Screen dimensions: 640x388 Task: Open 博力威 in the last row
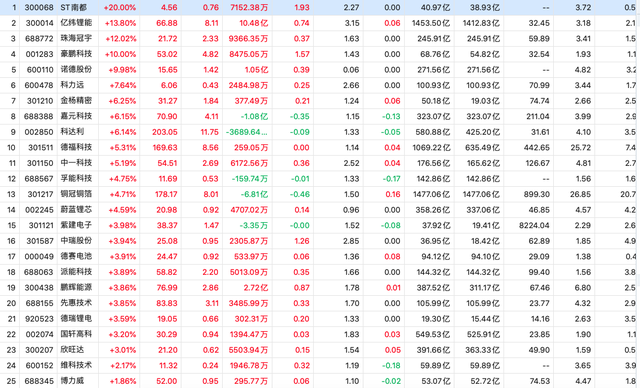72,381
